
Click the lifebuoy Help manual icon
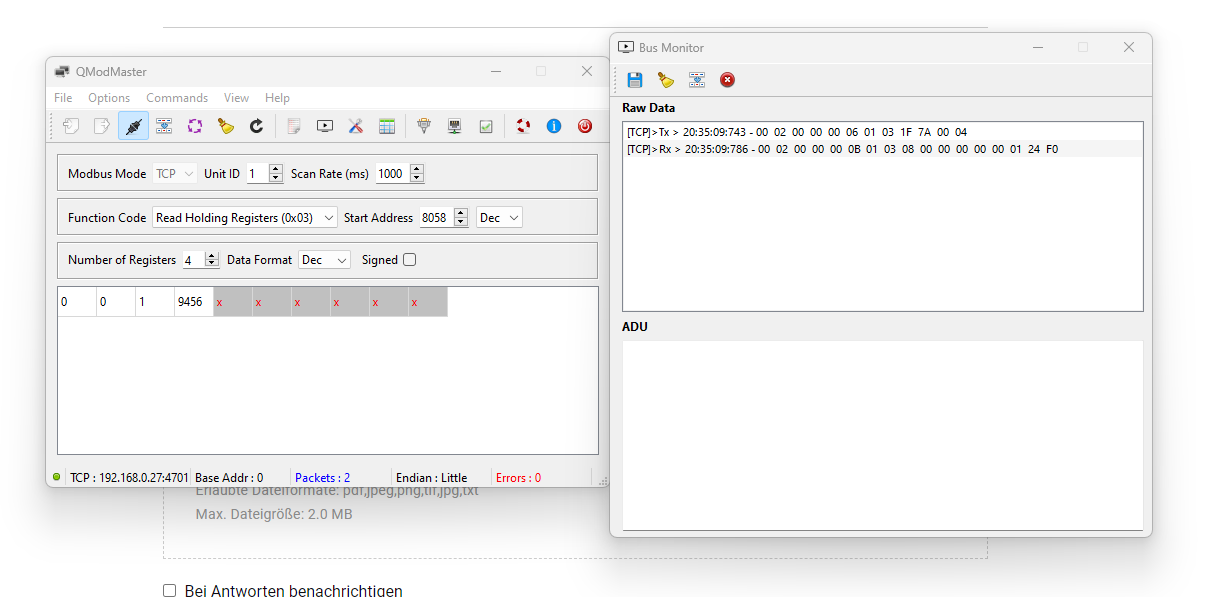tap(523, 126)
